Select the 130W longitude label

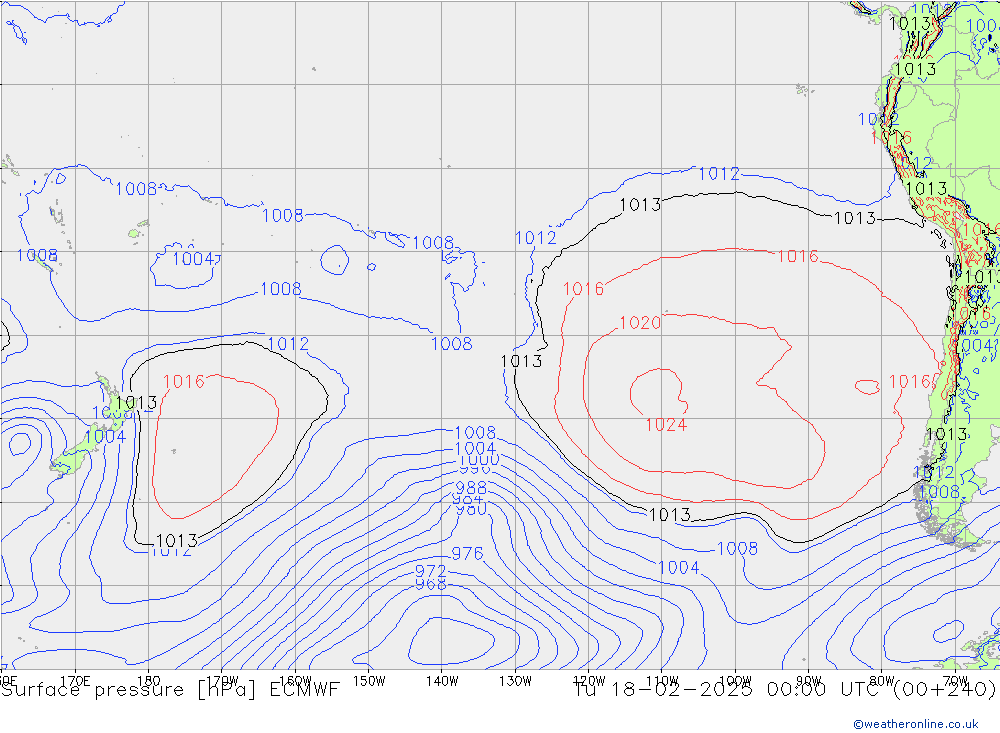point(515,681)
